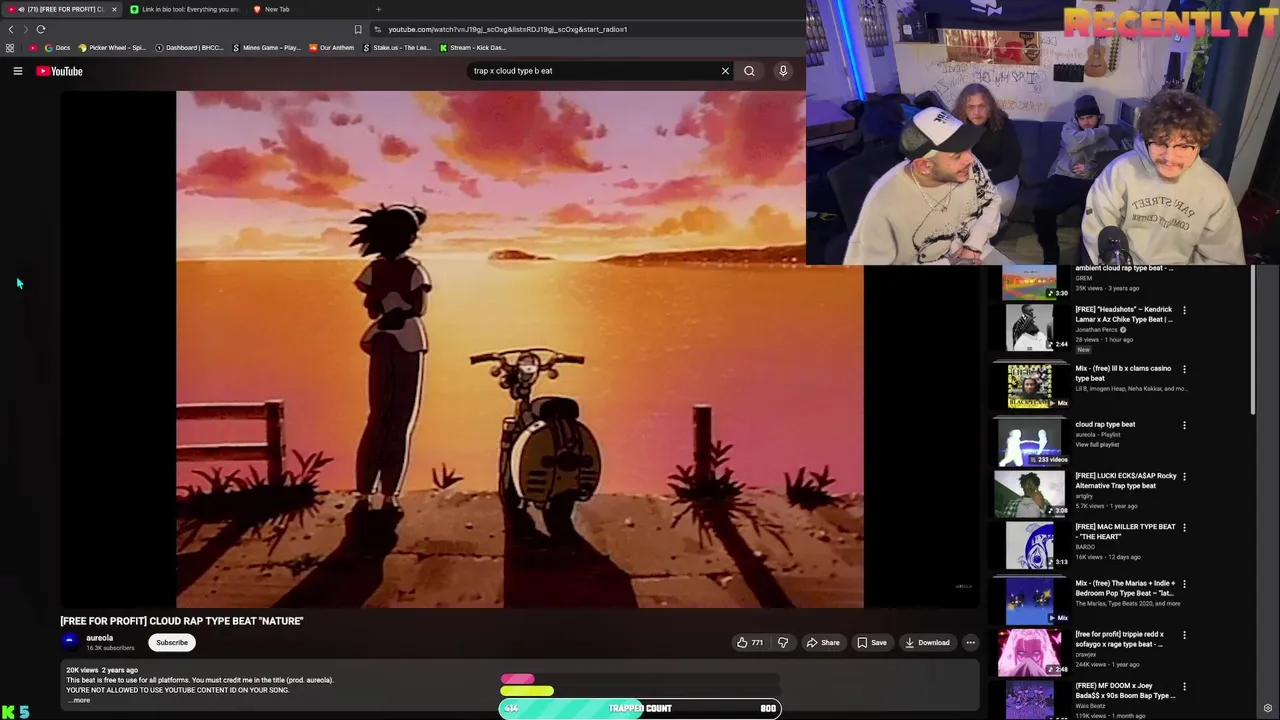Click the Download button

coord(927,642)
